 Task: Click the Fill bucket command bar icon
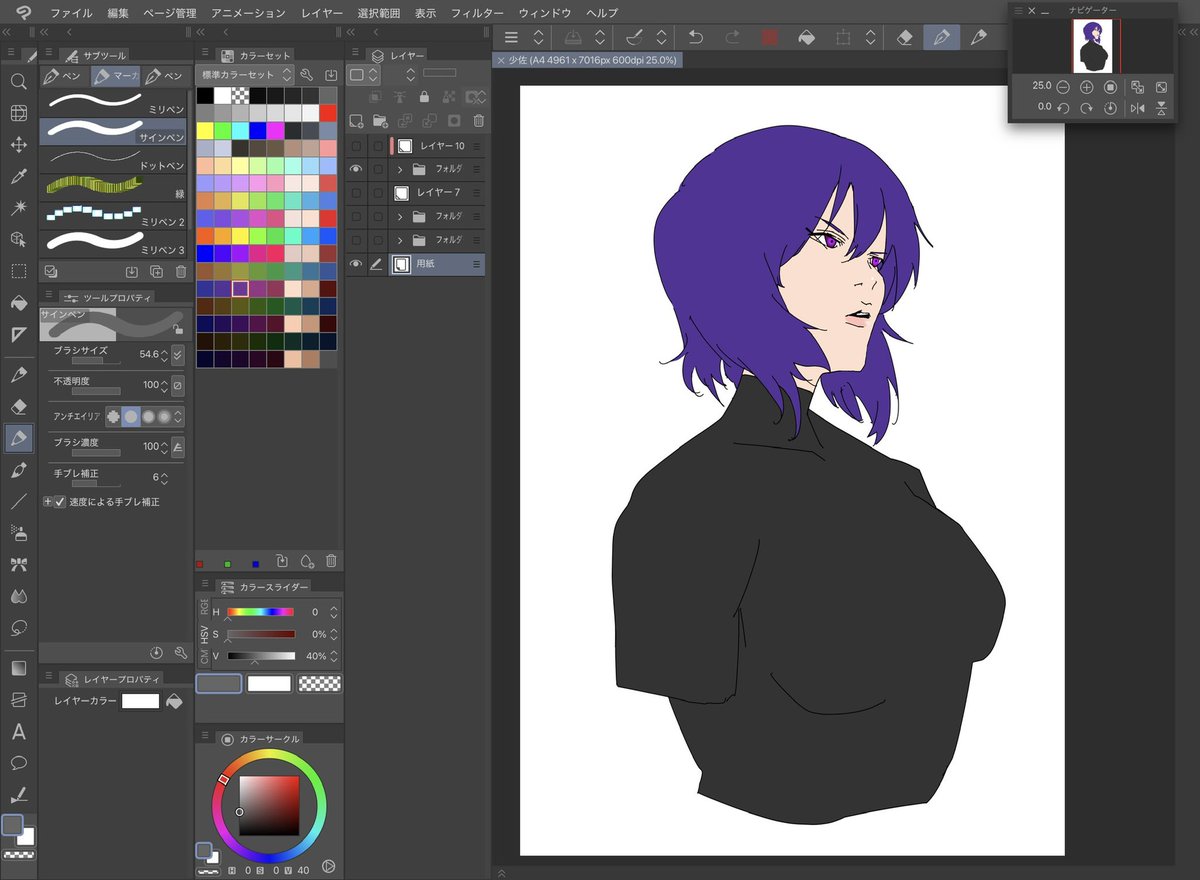806,37
